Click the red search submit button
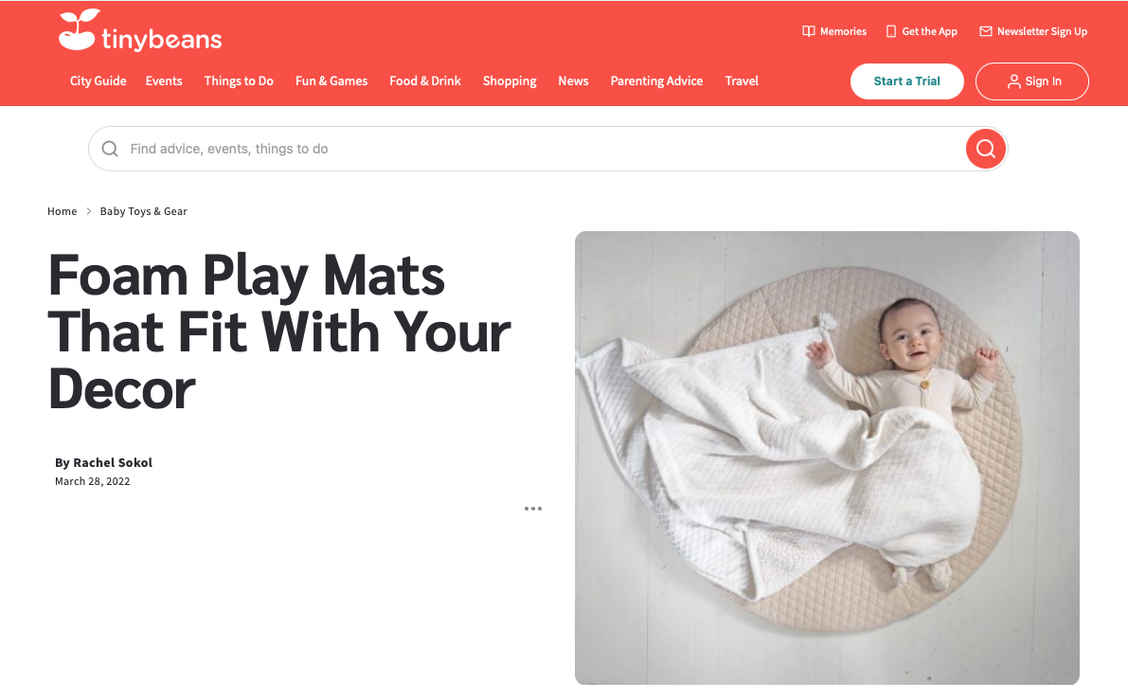The image size is (1128, 699). coord(986,149)
